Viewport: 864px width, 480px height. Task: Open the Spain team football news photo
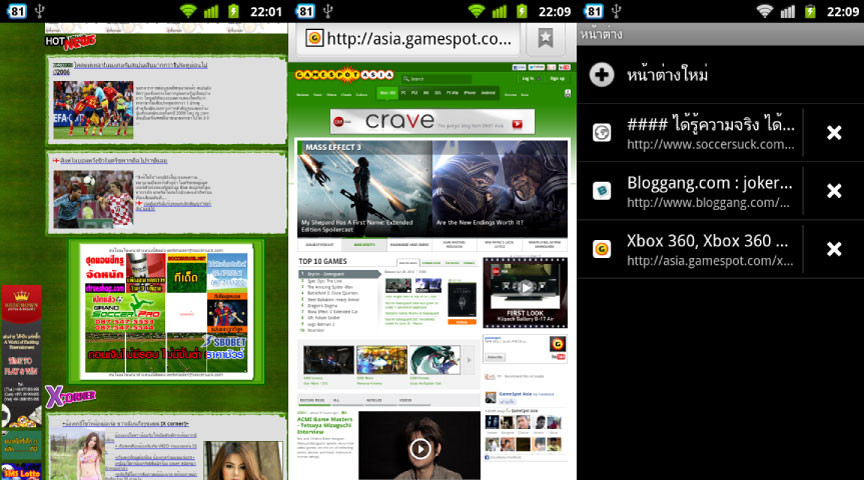pyautogui.click(x=93, y=110)
